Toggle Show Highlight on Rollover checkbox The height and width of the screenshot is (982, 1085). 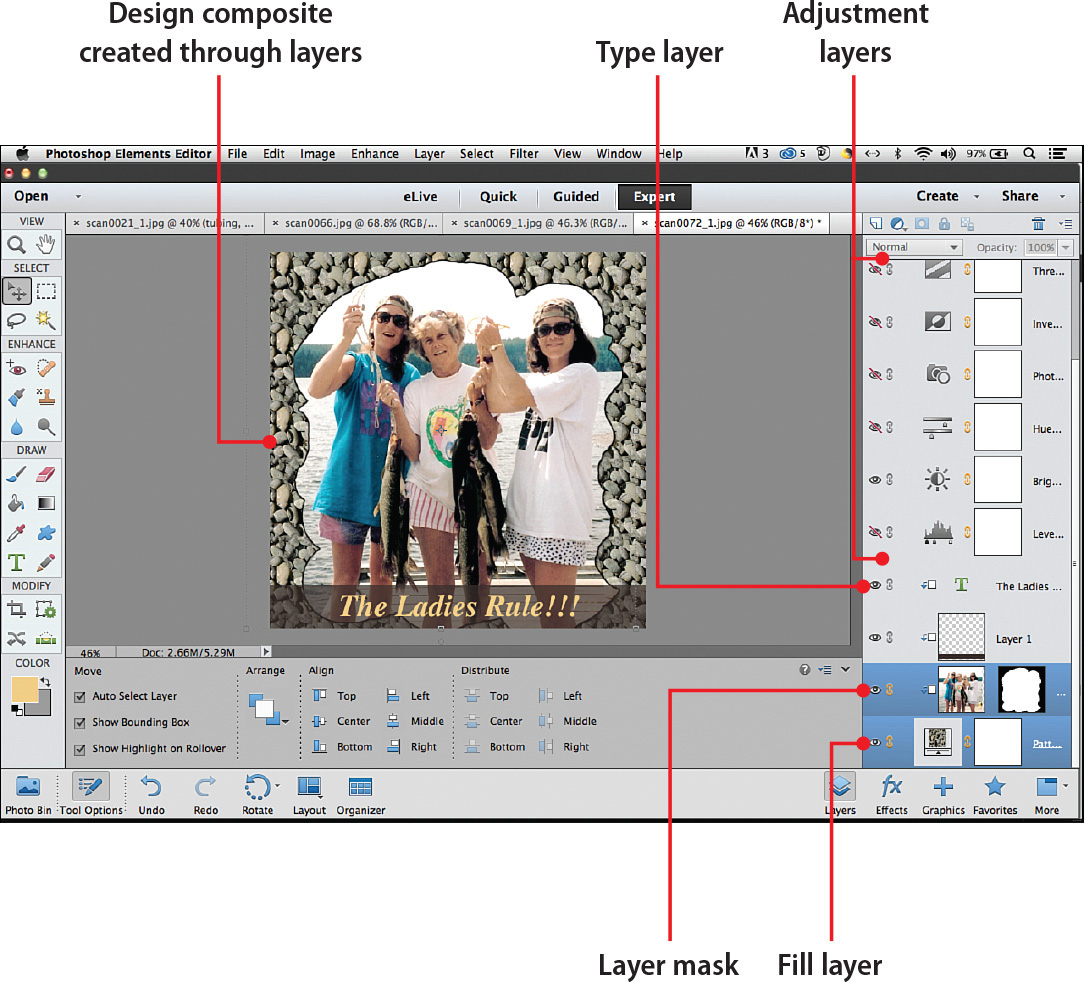[x=80, y=749]
